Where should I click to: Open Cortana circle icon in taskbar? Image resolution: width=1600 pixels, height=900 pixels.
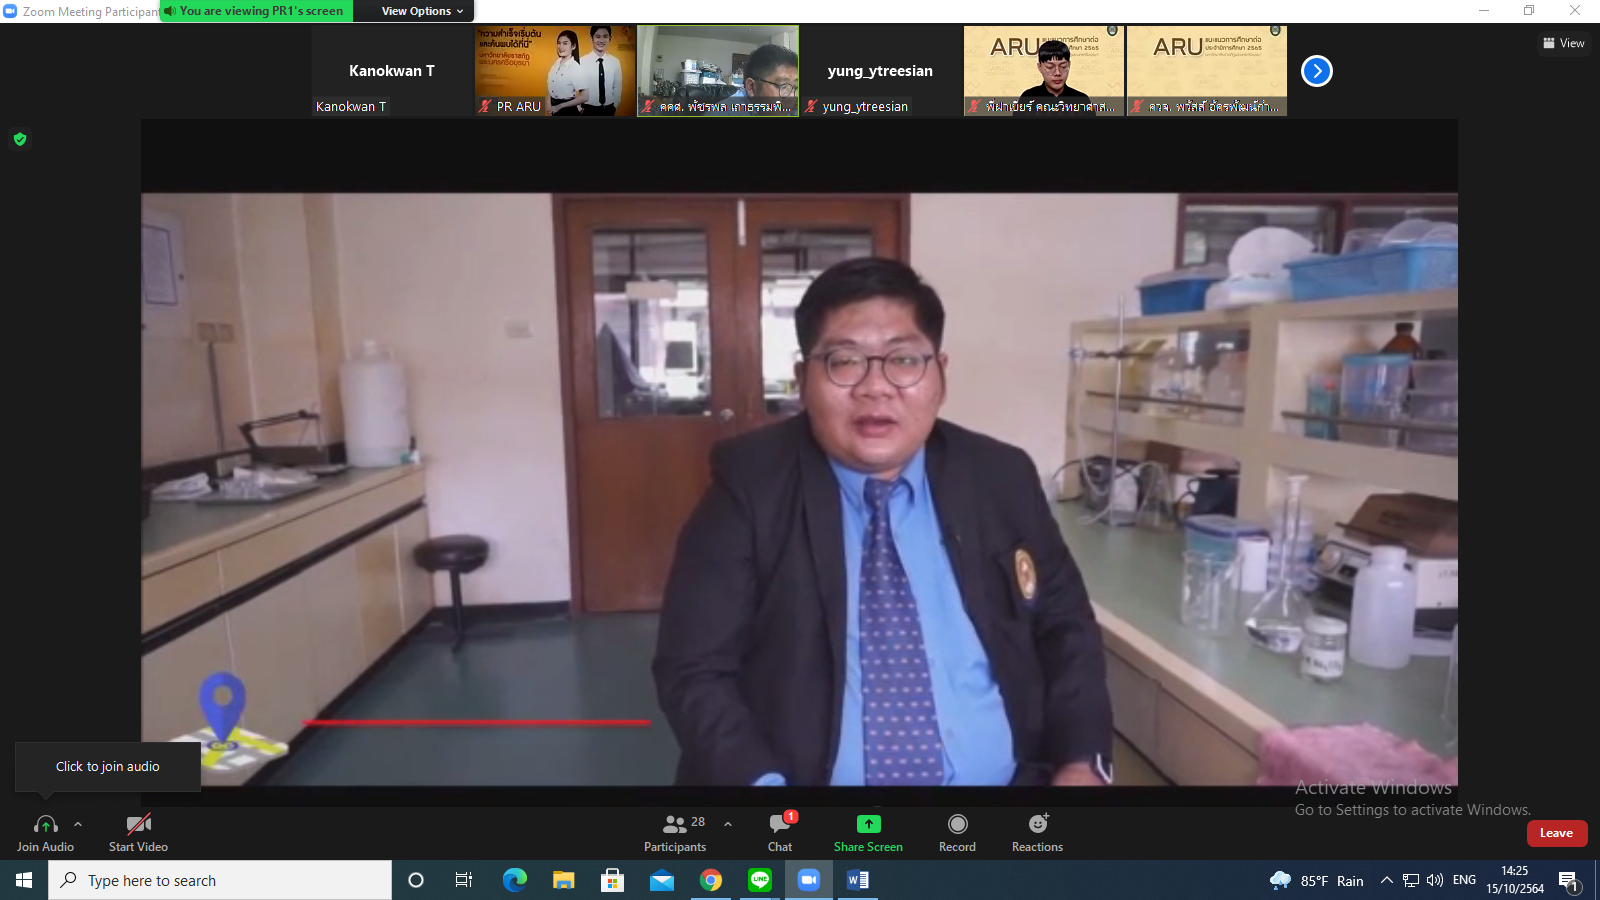pyautogui.click(x=416, y=880)
